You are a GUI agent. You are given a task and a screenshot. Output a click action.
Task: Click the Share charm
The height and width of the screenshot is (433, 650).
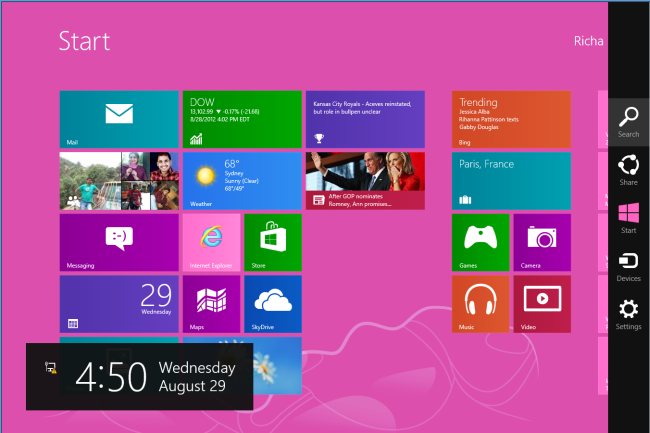pyautogui.click(x=628, y=170)
